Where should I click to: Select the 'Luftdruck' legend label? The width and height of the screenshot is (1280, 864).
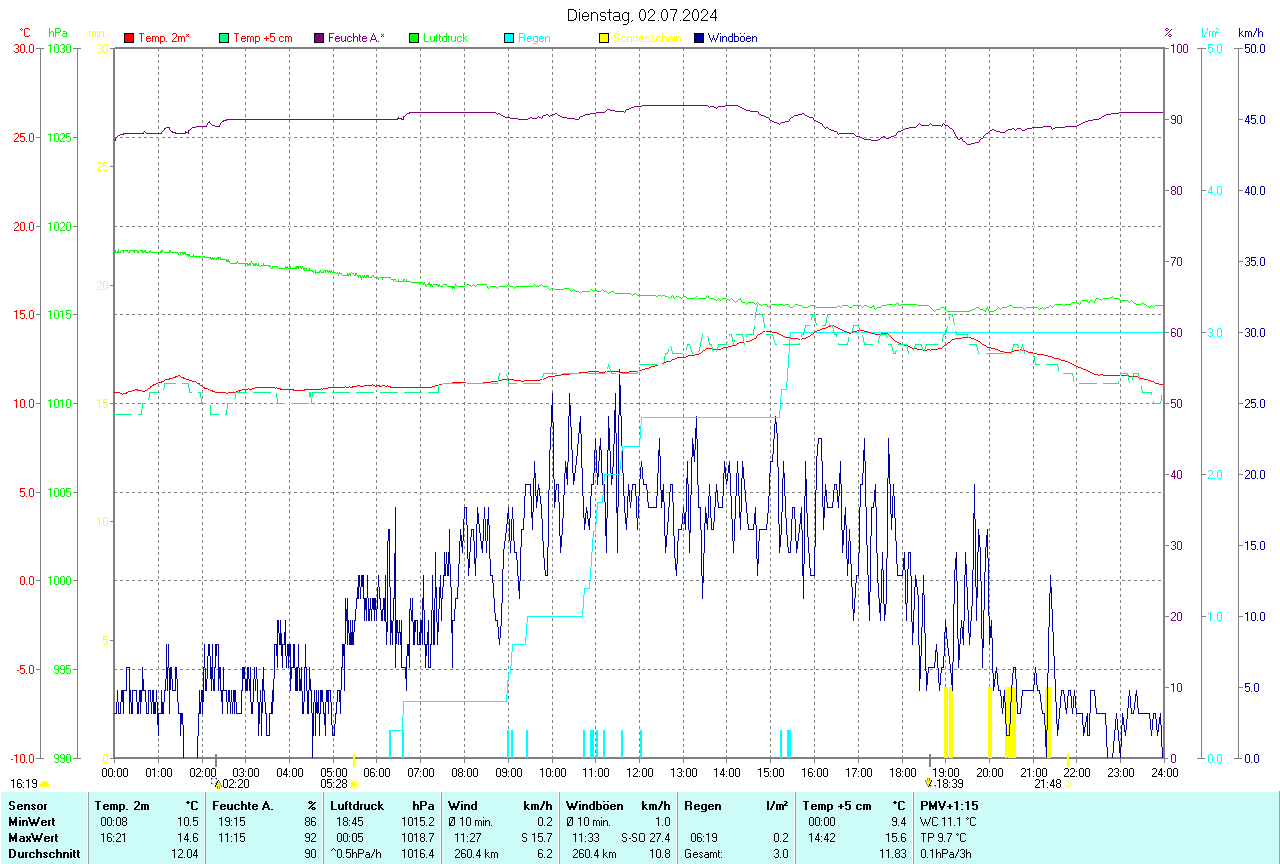pos(445,38)
